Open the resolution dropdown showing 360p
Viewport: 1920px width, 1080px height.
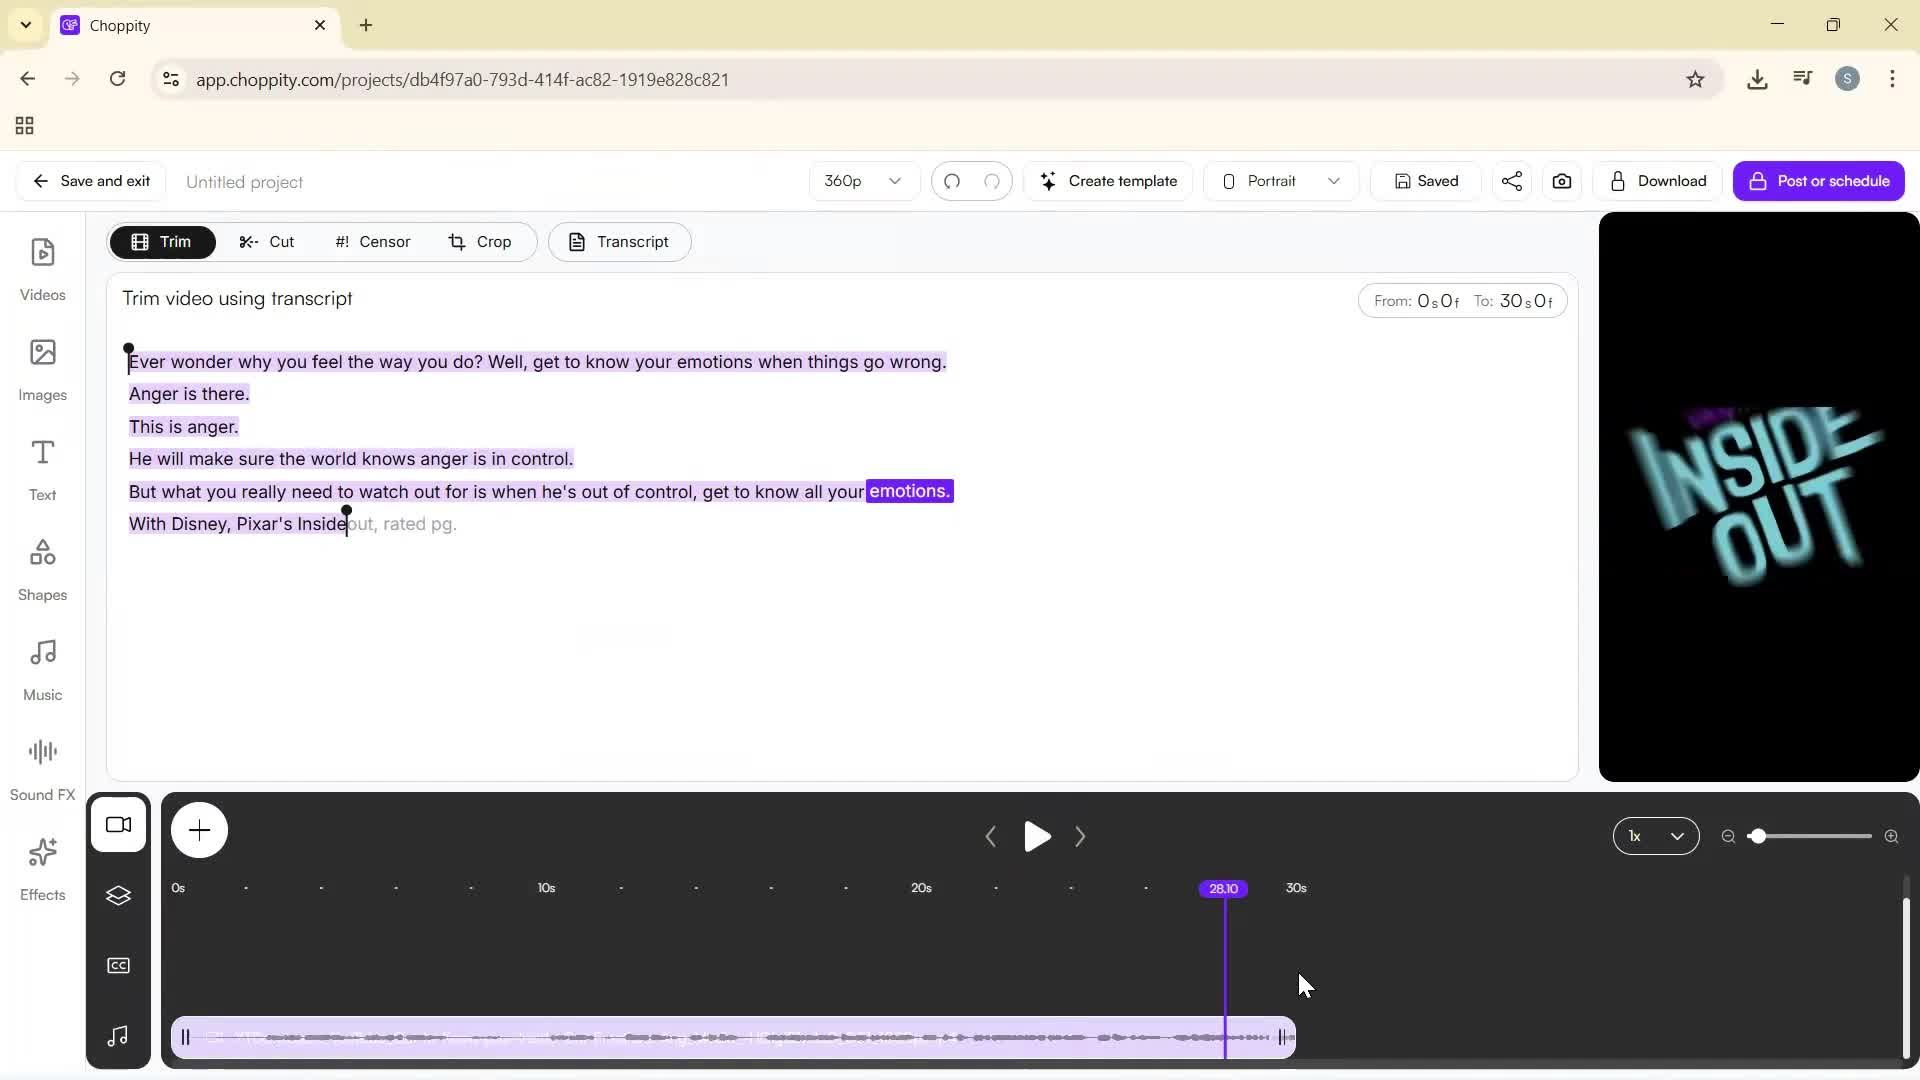[x=862, y=181]
